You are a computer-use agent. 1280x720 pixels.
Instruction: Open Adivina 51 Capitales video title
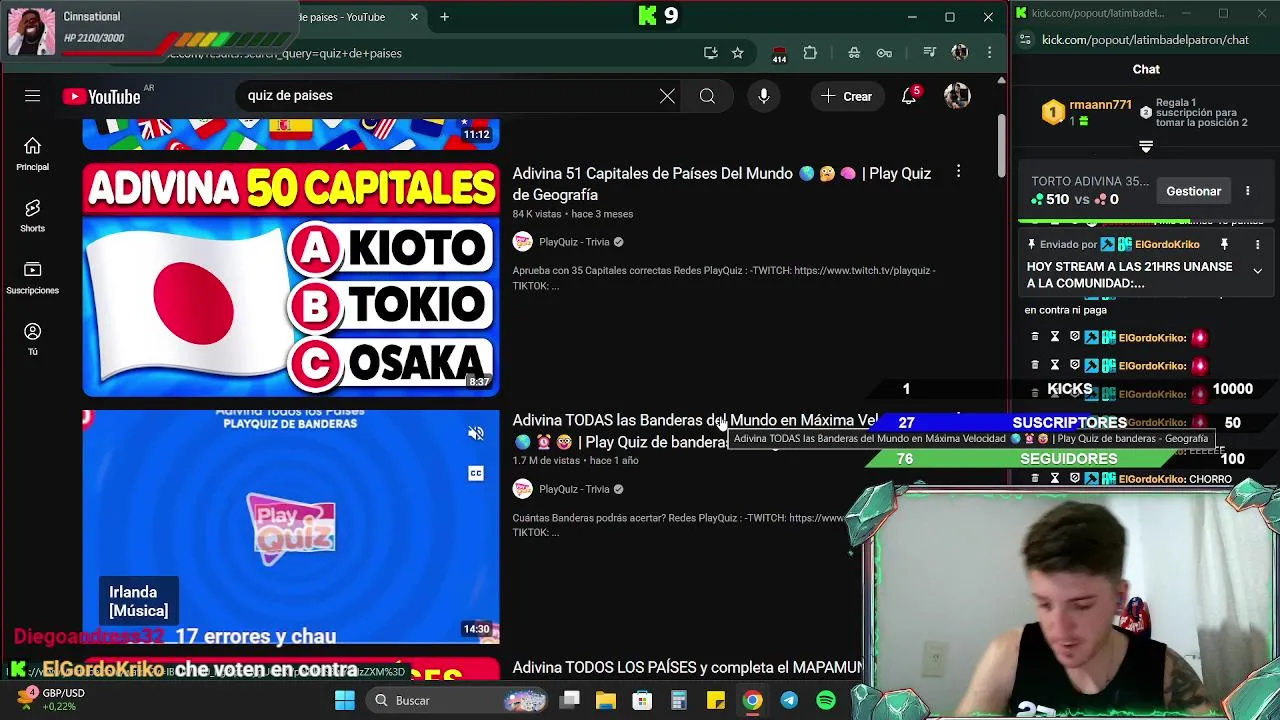point(721,184)
